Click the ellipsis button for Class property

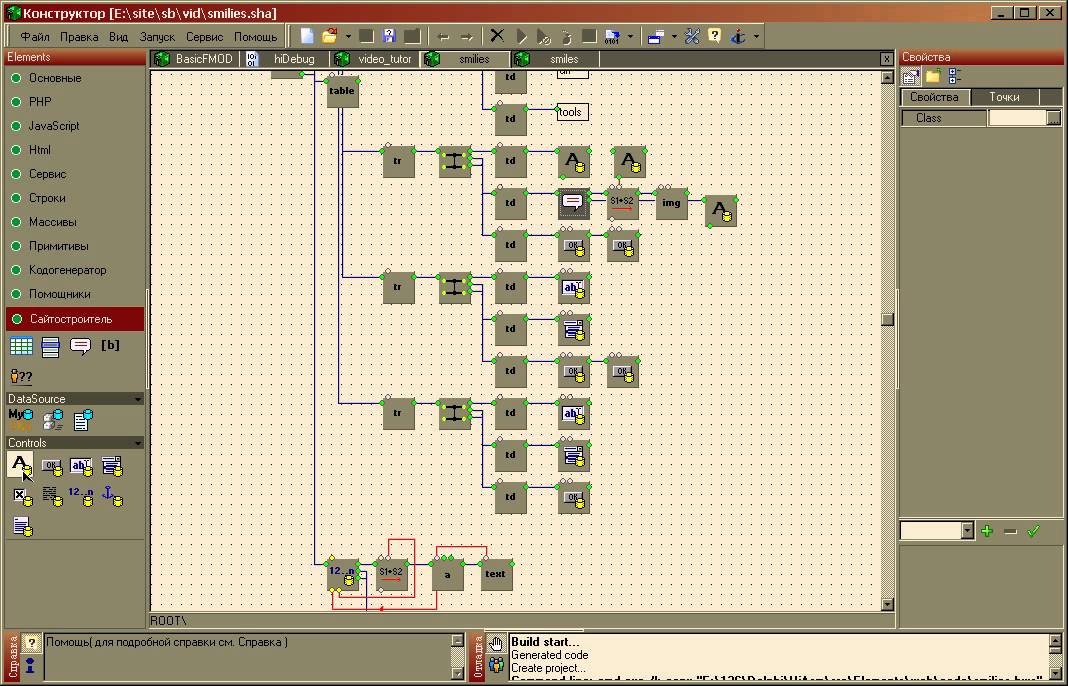[x=1053, y=118]
